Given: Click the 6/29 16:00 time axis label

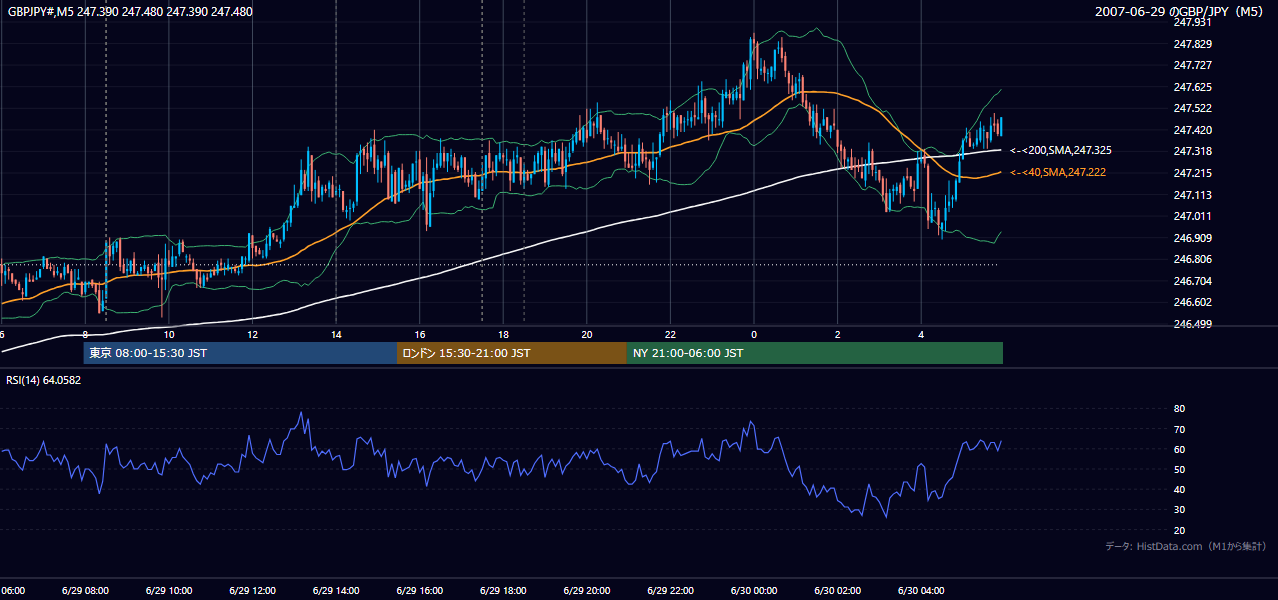Looking at the screenshot, I should (419, 591).
